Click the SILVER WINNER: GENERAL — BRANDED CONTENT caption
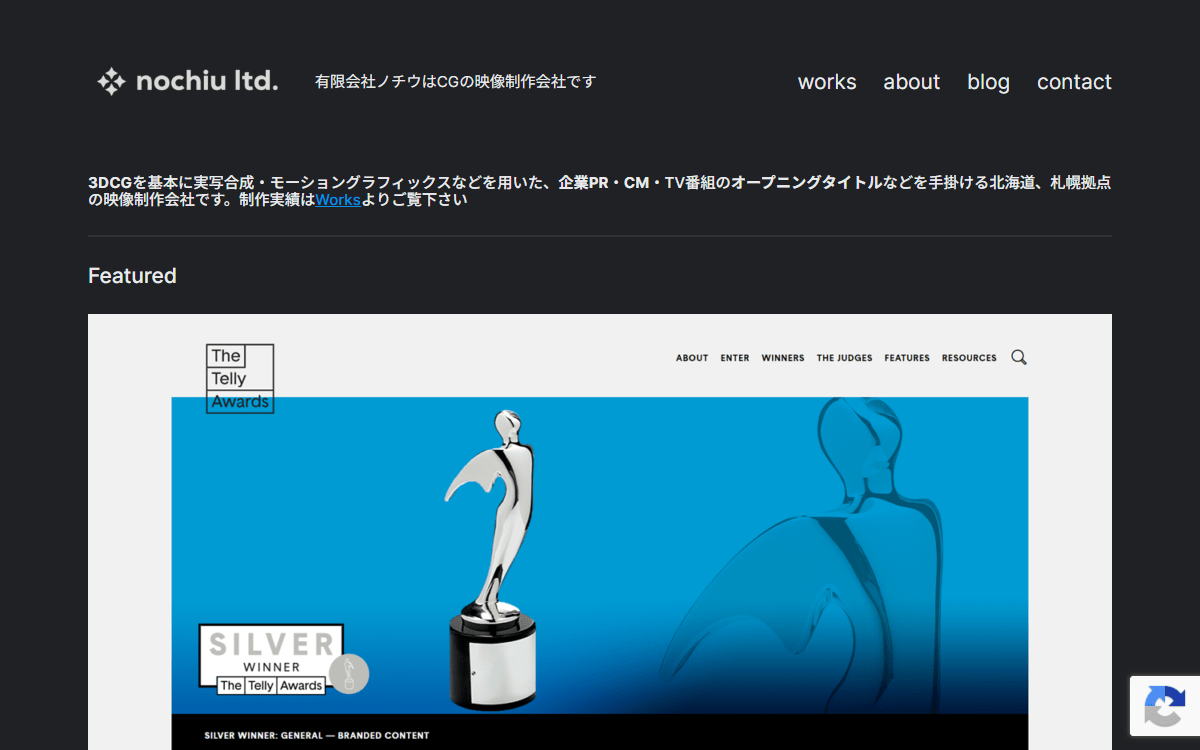This screenshot has height=750, width=1200. click(x=317, y=735)
